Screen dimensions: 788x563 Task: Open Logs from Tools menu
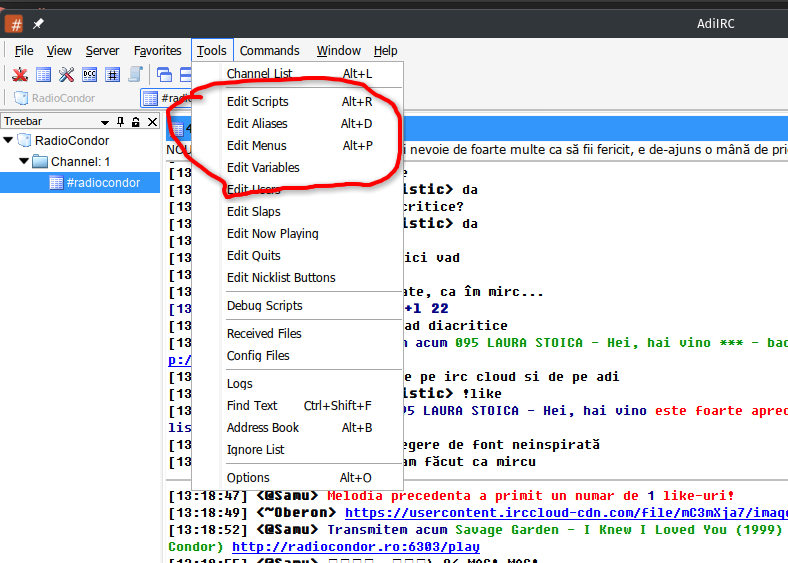[298, 384]
